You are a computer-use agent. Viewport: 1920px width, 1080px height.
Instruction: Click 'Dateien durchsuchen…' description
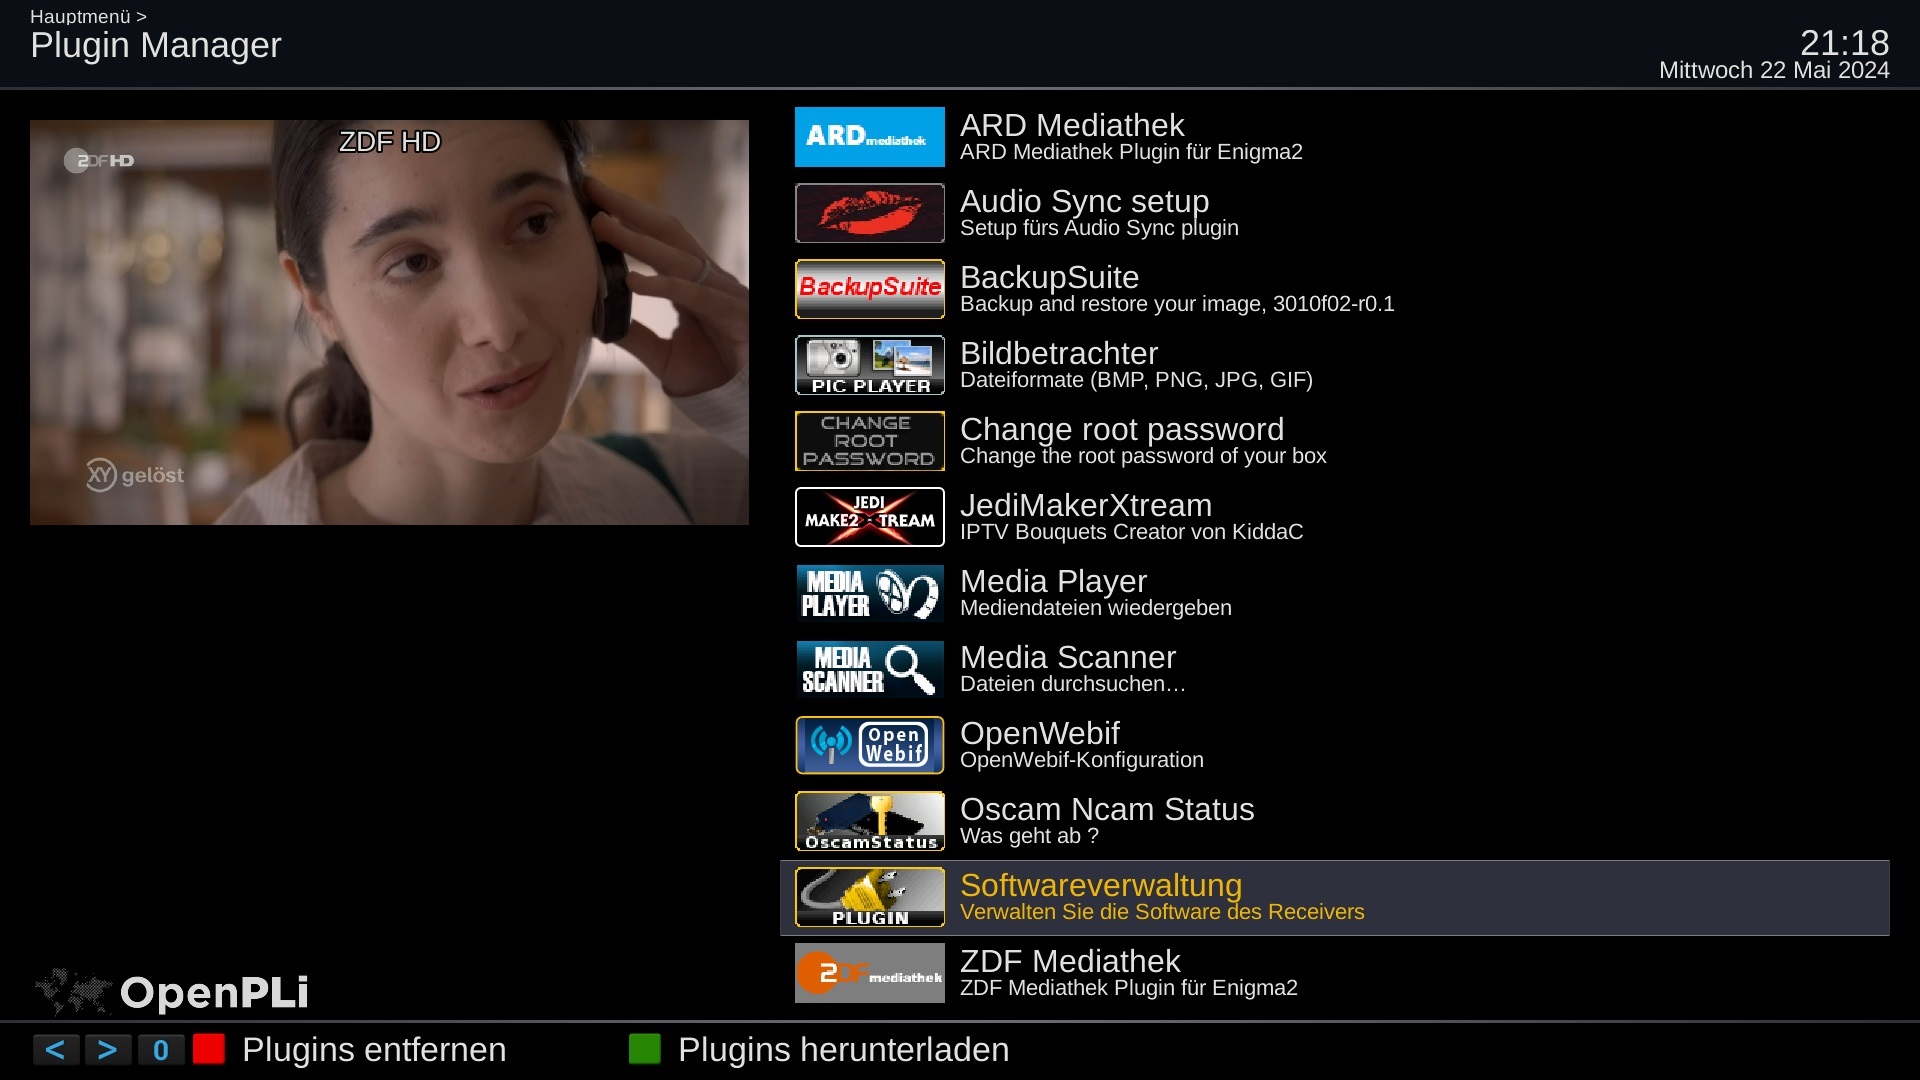1073,684
